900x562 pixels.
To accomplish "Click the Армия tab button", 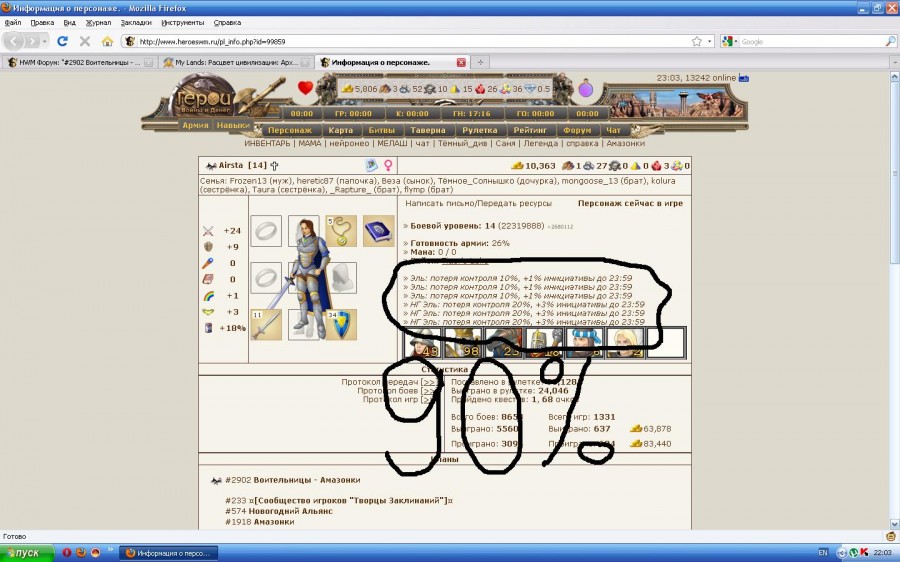I will point(196,125).
